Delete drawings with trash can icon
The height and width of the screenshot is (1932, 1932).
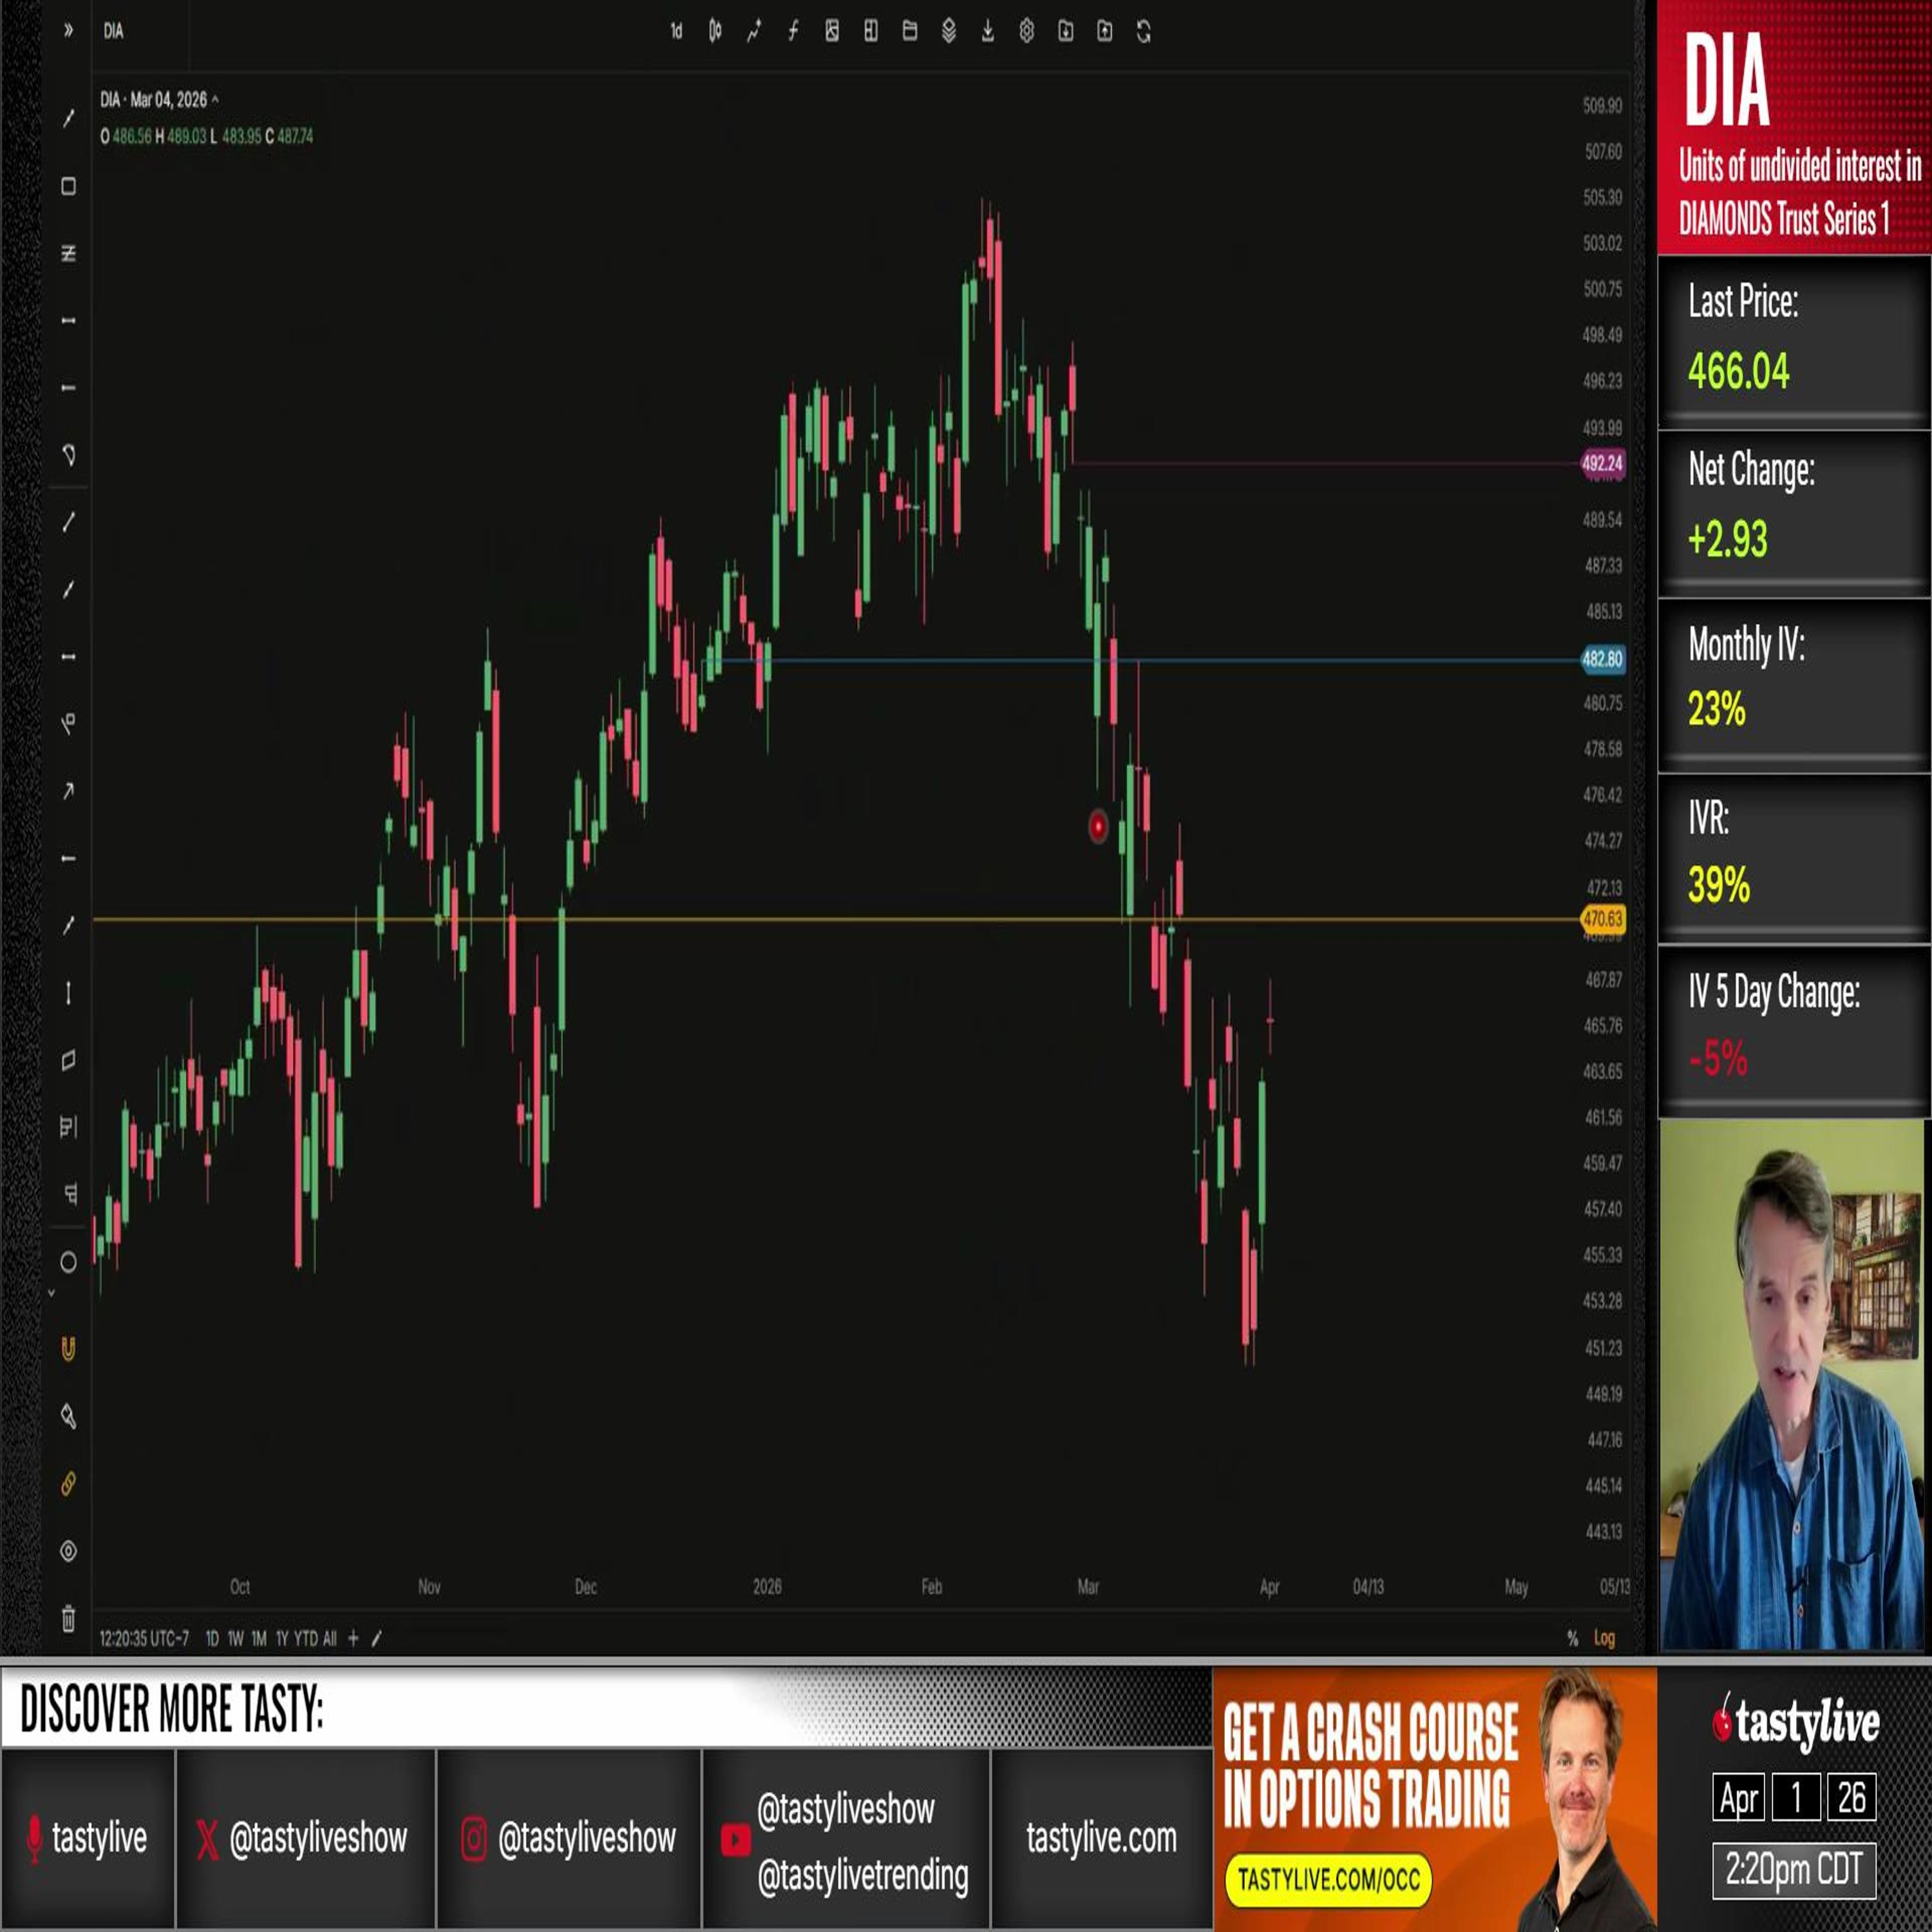click(68, 1618)
